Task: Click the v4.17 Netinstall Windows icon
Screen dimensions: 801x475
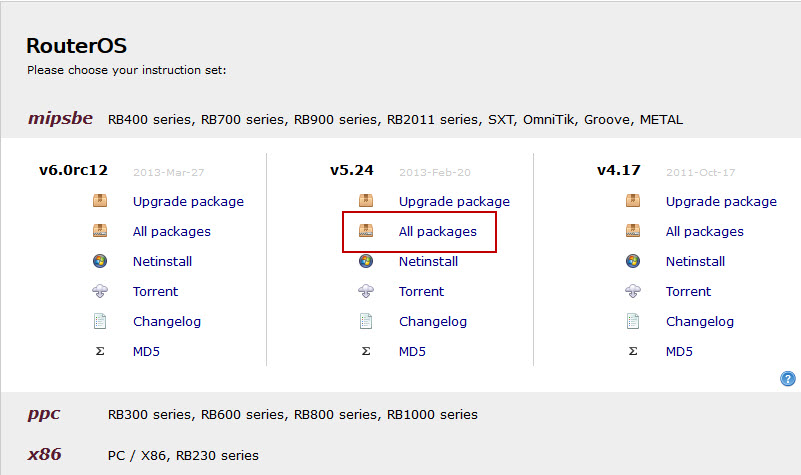Action: [633, 261]
